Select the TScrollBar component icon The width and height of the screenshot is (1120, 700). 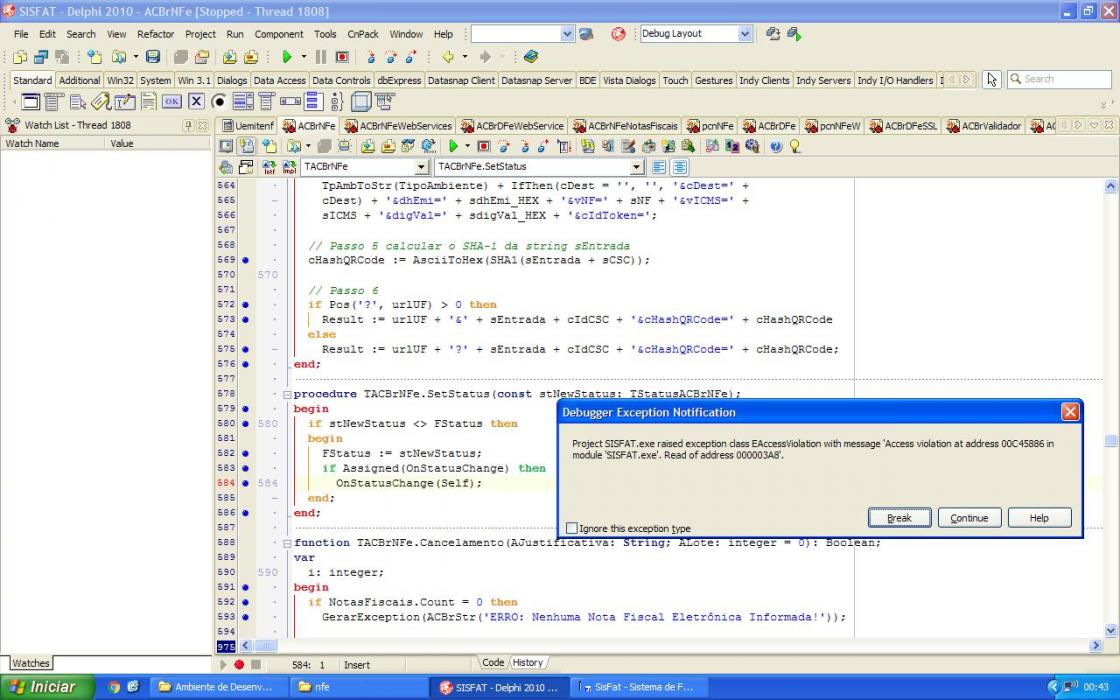click(x=290, y=101)
